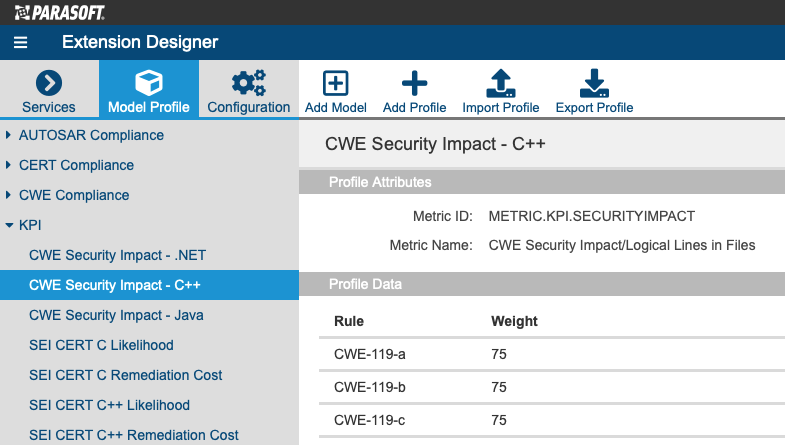Screen dimensions: 785x445
Task: Collapse the KPI tree node
Action: click(9, 225)
